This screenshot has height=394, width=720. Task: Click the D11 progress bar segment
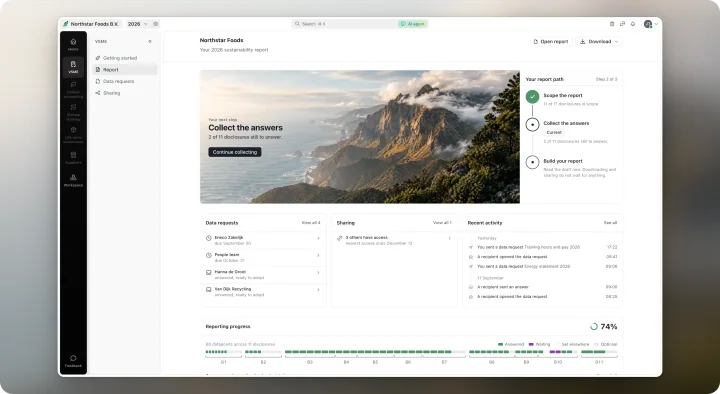coord(599,352)
